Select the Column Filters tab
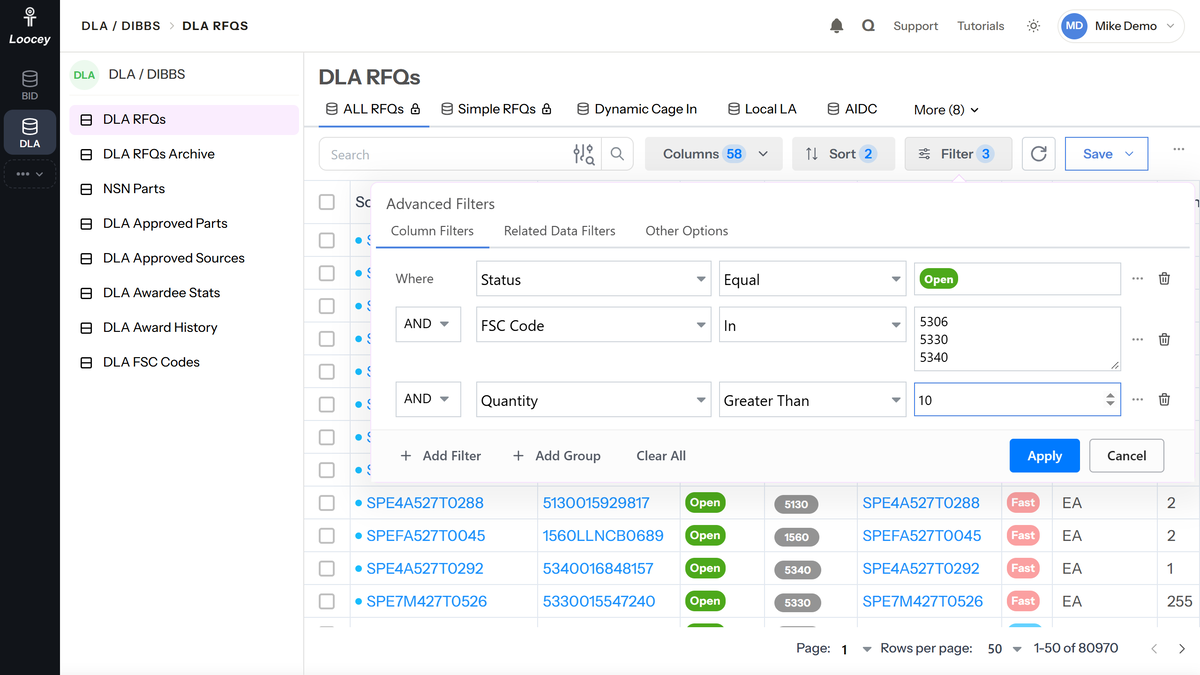Image resolution: width=1200 pixels, height=675 pixels. coord(432,231)
